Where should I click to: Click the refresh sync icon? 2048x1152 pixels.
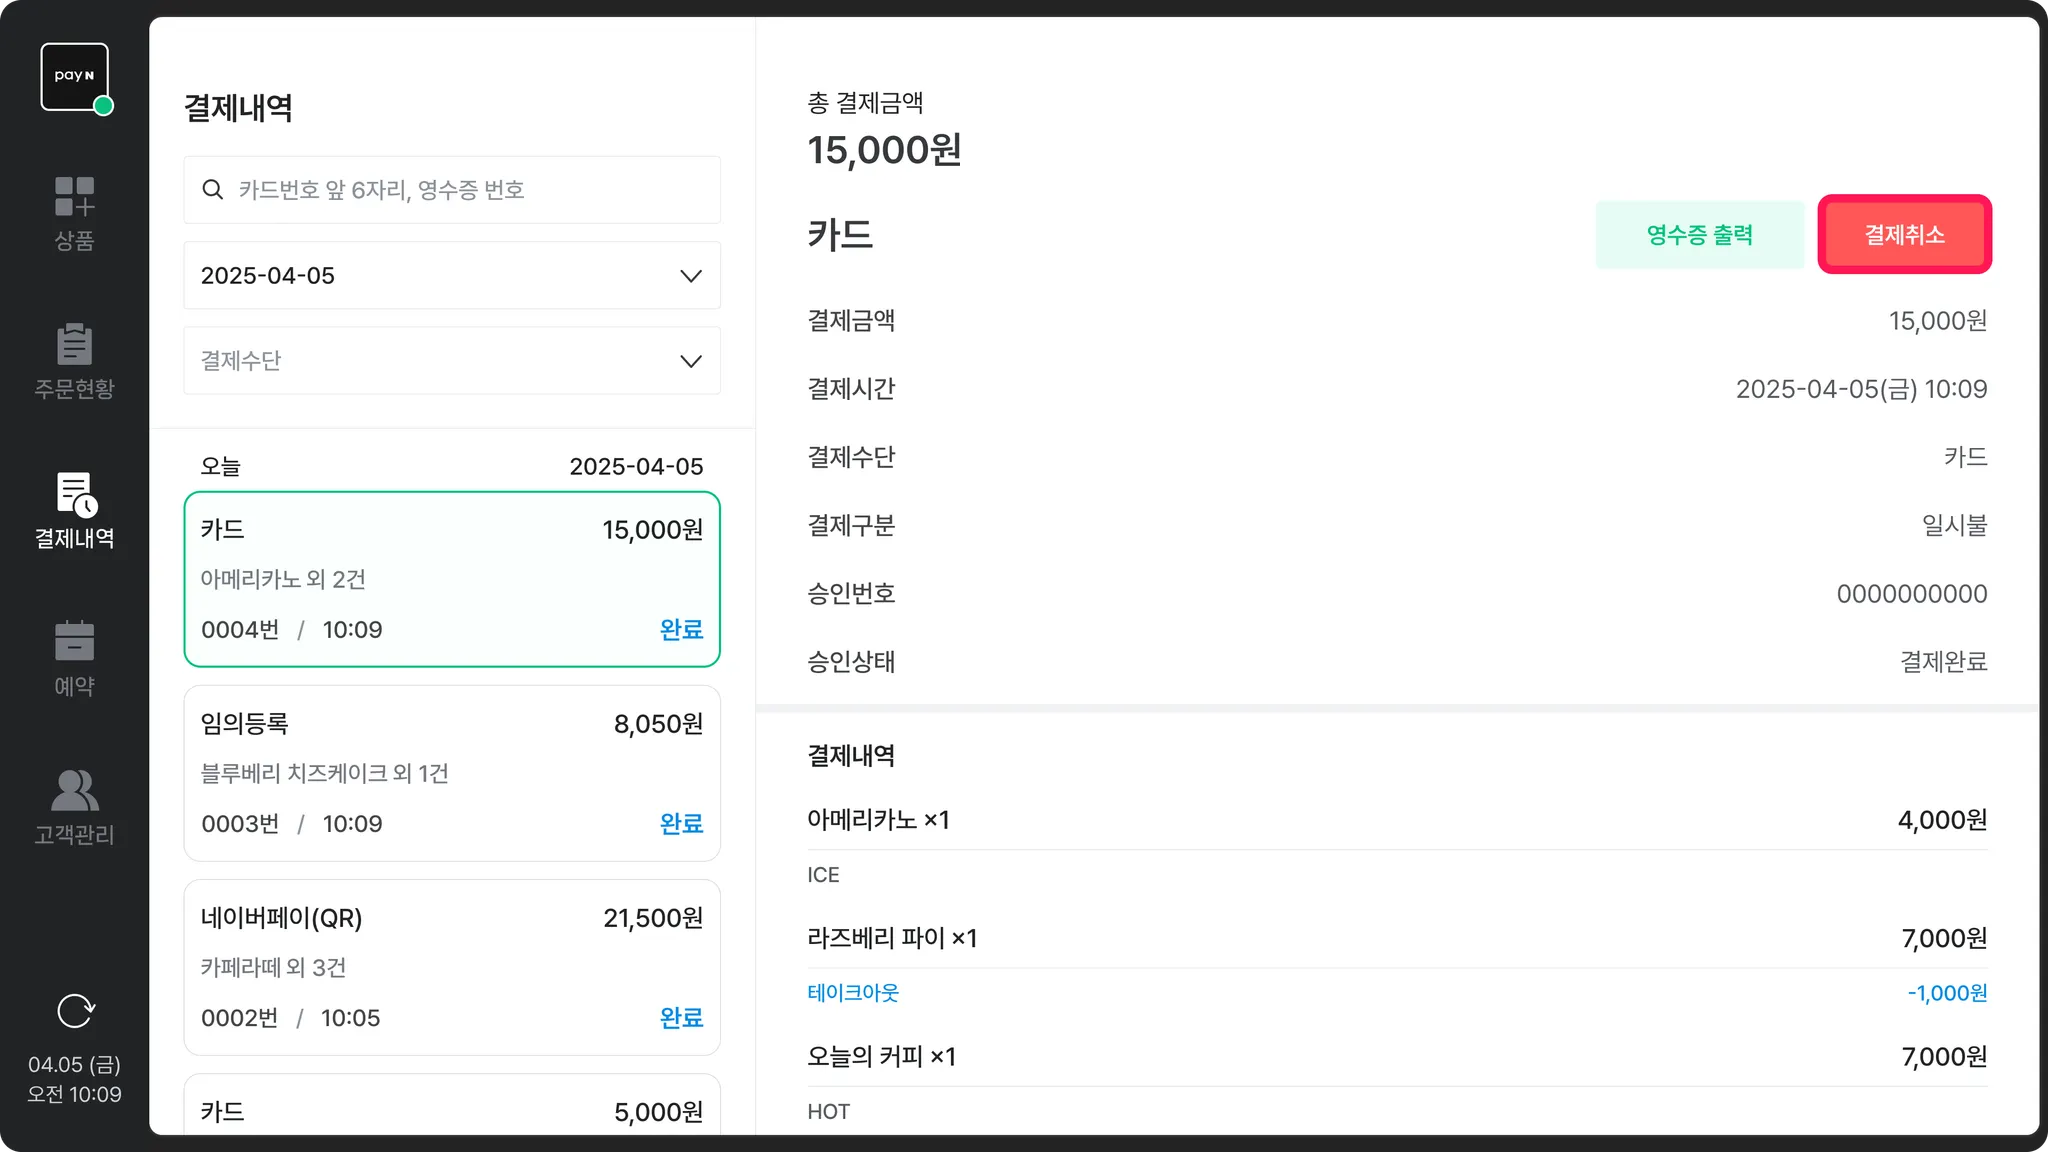pyautogui.click(x=75, y=1011)
